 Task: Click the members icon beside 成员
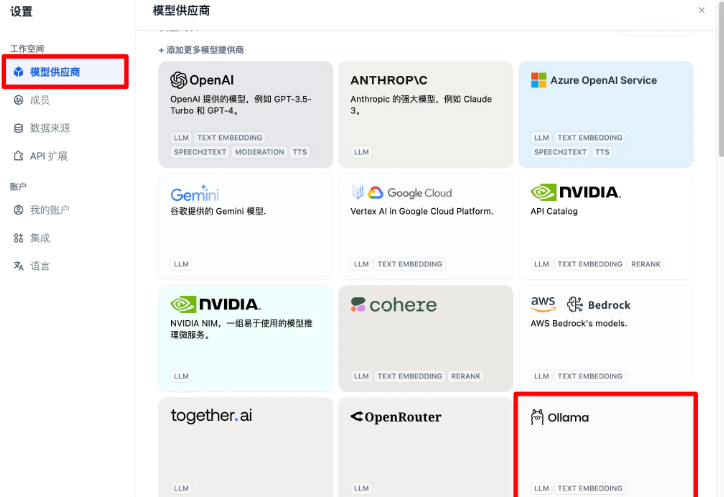point(18,100)
